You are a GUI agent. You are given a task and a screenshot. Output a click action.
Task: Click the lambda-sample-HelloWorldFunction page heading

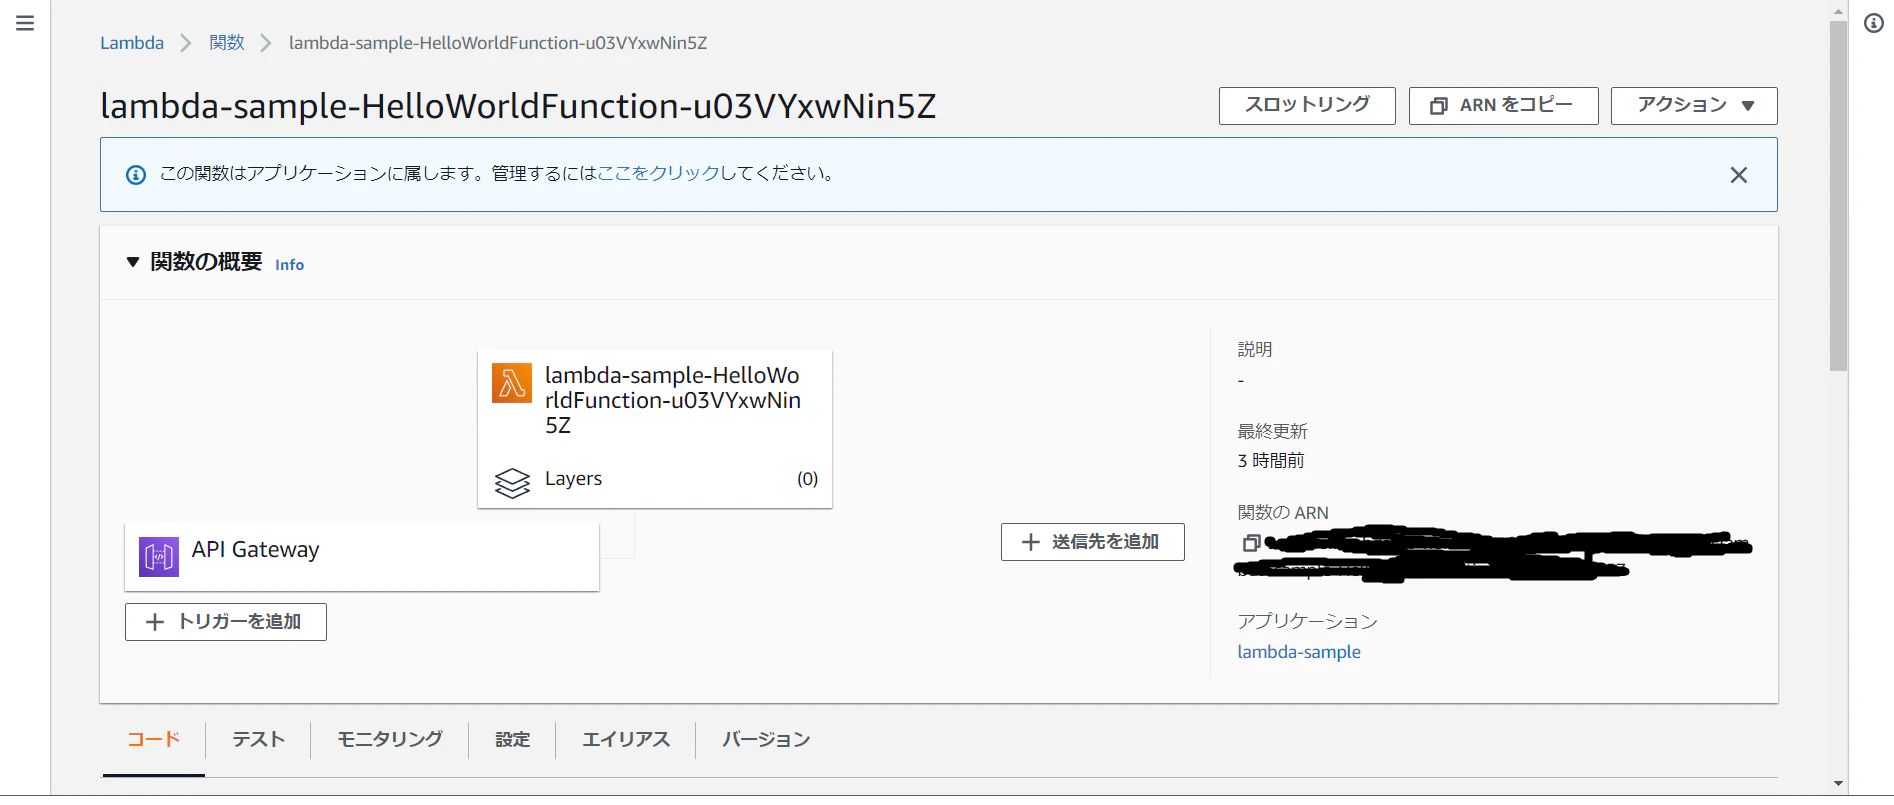coord(518,106)
